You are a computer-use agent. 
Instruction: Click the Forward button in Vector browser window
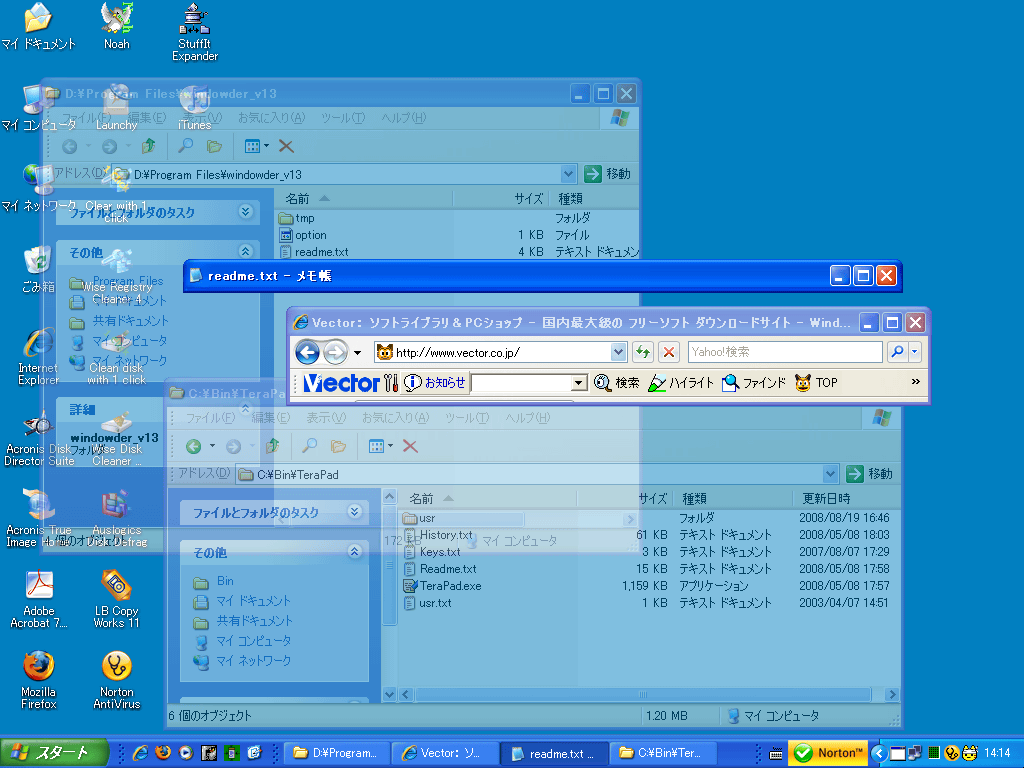click(336, 353)
